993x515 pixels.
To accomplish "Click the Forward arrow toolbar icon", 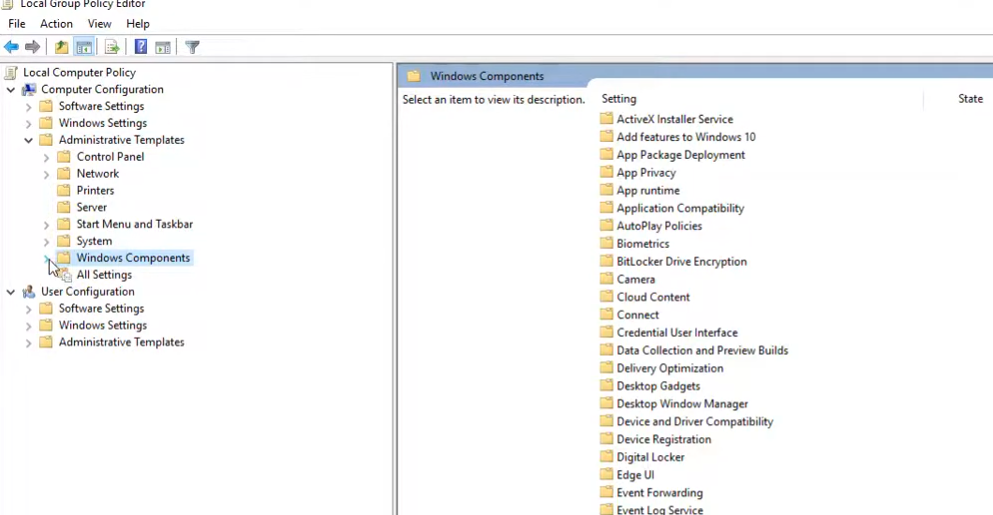I will 32,47.
